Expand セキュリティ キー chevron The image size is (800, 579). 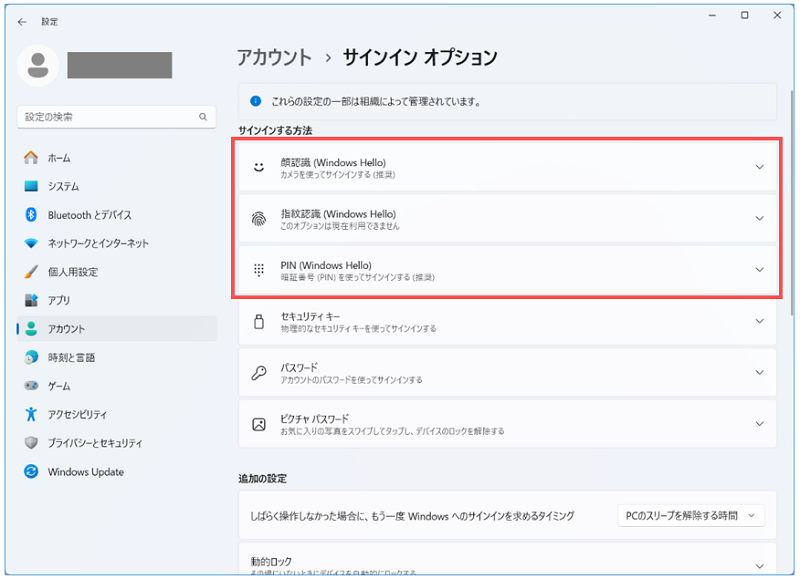pyautogui.click(x=760, y=321)
